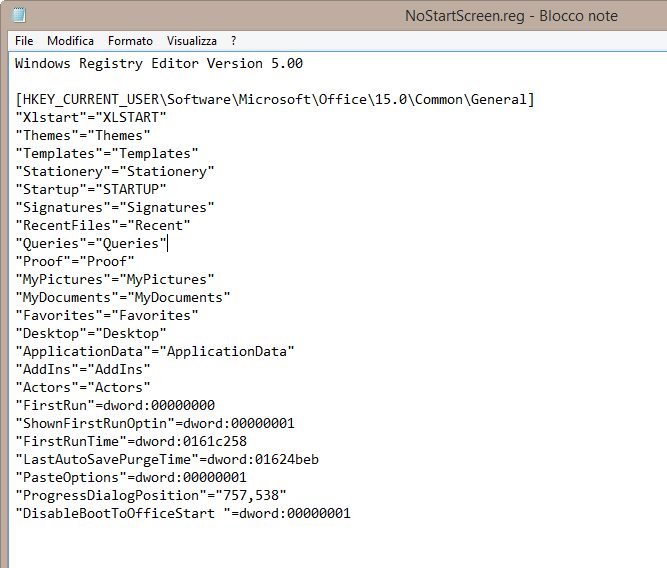Click the HKEY_CURRENT_USER registry key path line
This screenshot has width=667, height=568.
click(x=275, y=100)
